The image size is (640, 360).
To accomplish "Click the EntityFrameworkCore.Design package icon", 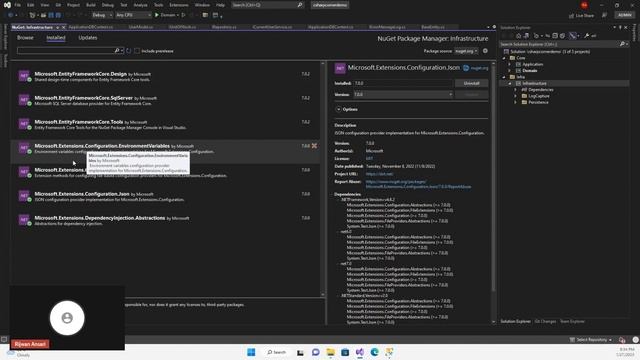I will (24, 76).
